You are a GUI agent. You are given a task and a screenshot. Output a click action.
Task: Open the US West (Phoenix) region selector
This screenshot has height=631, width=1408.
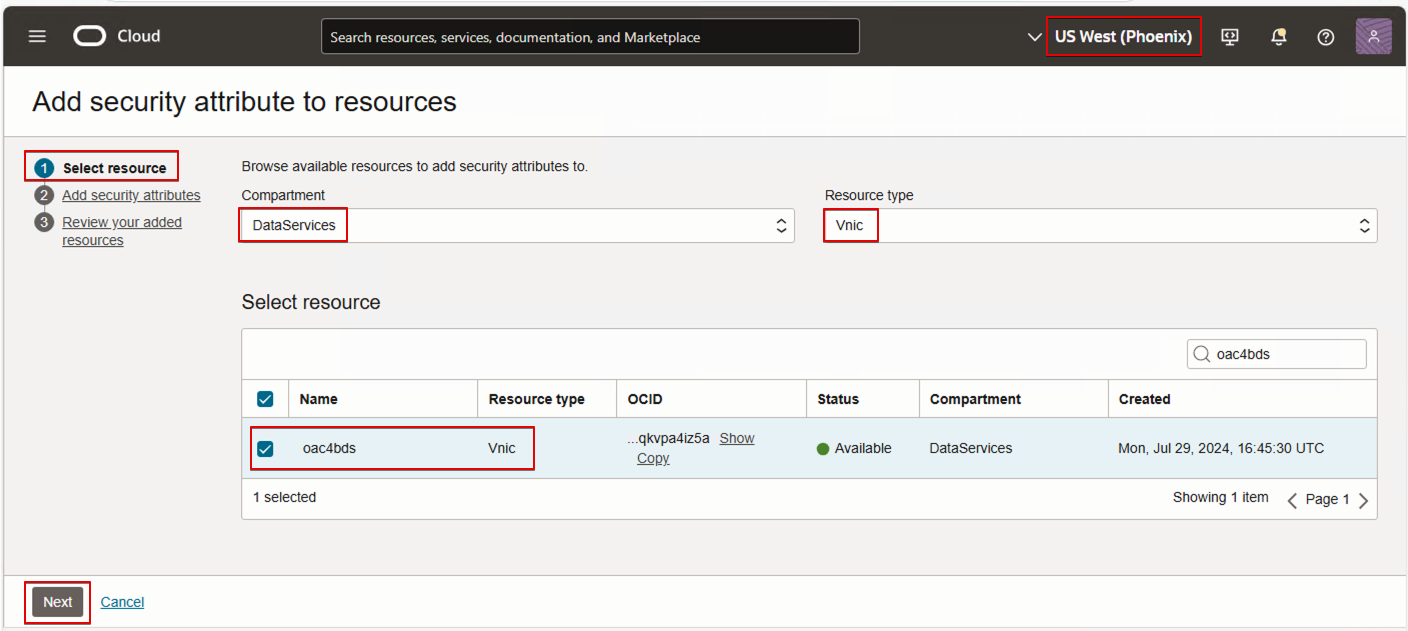tap(1123, 37)
